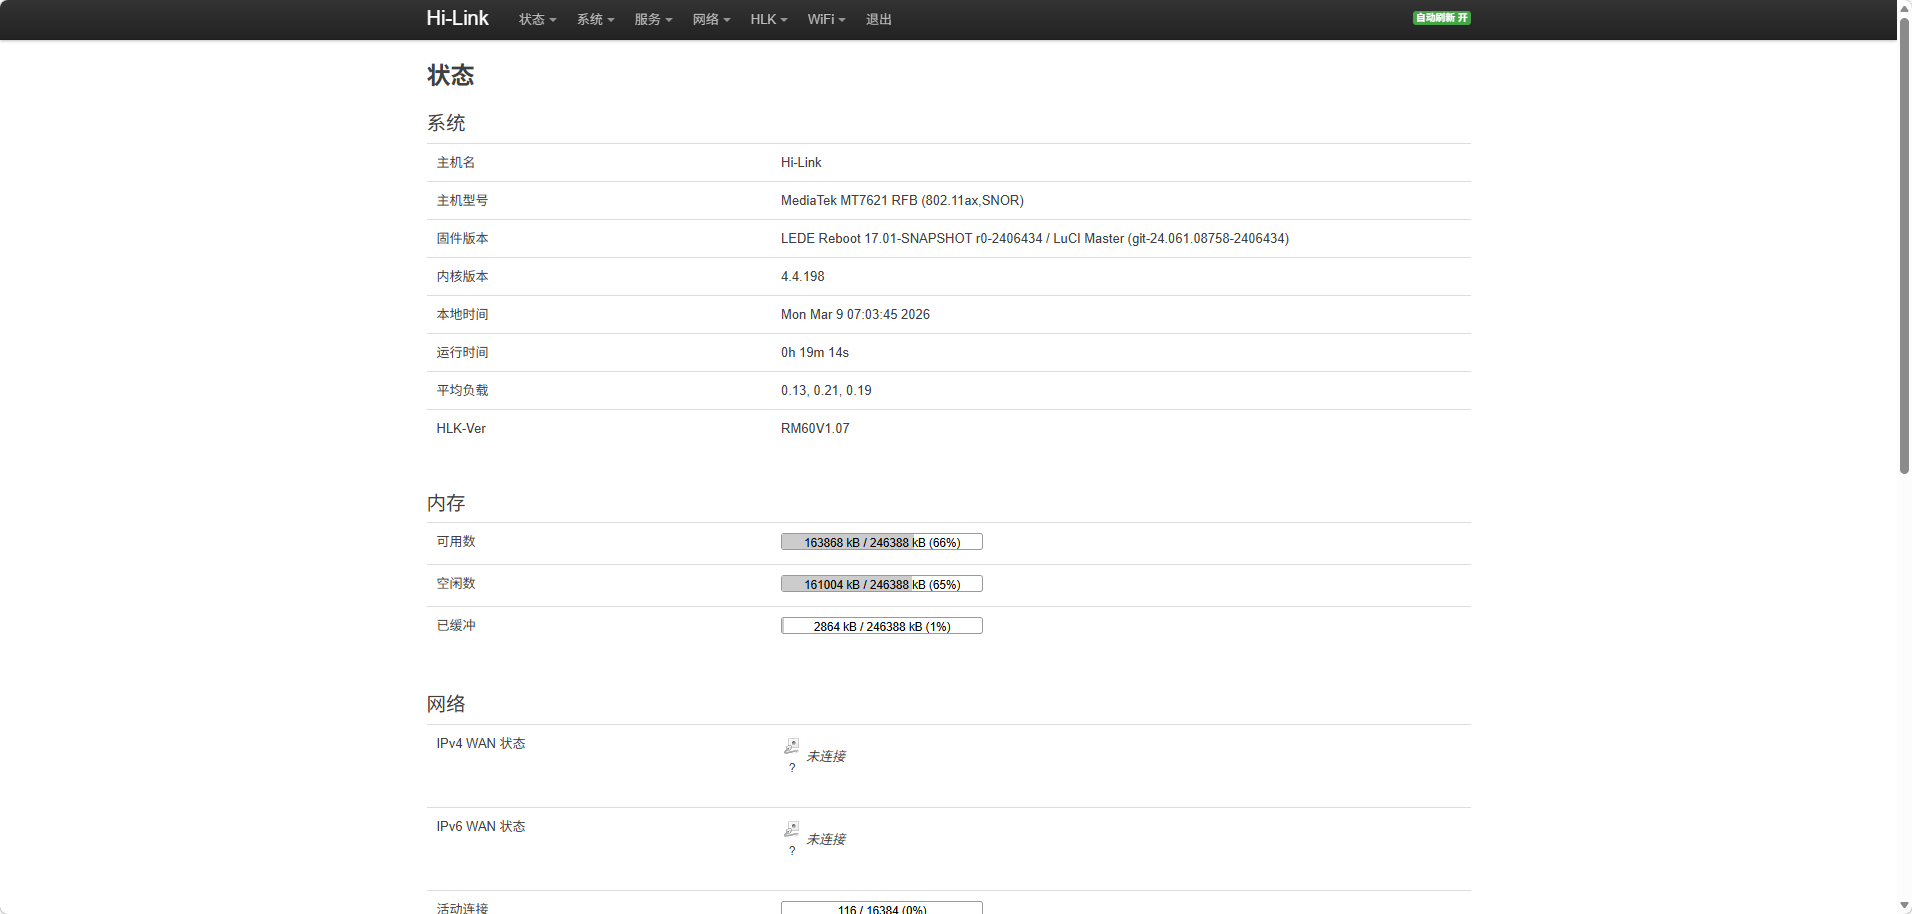This screenshot has height=914, width=1912.
Task: Click the 可用数 memory progress bar
Action: point(881,542)
